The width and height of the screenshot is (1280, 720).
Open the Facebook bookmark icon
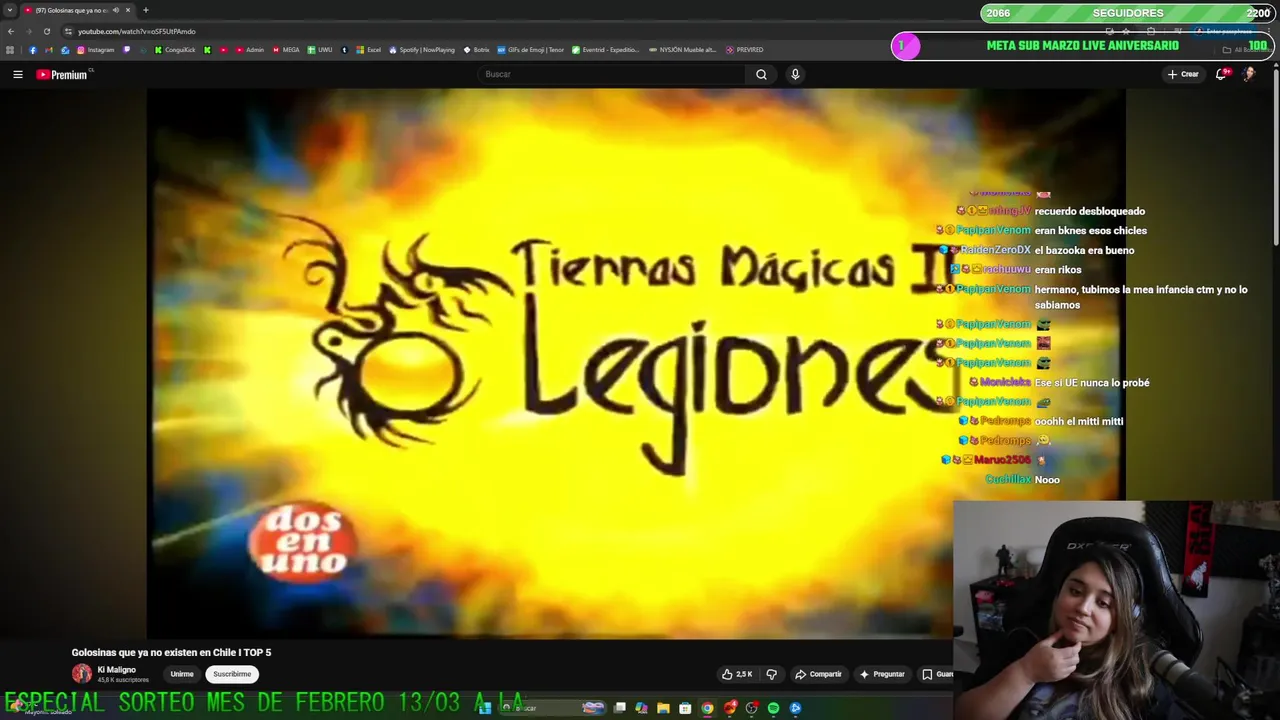pyautogui.click(x=32, y=50)
